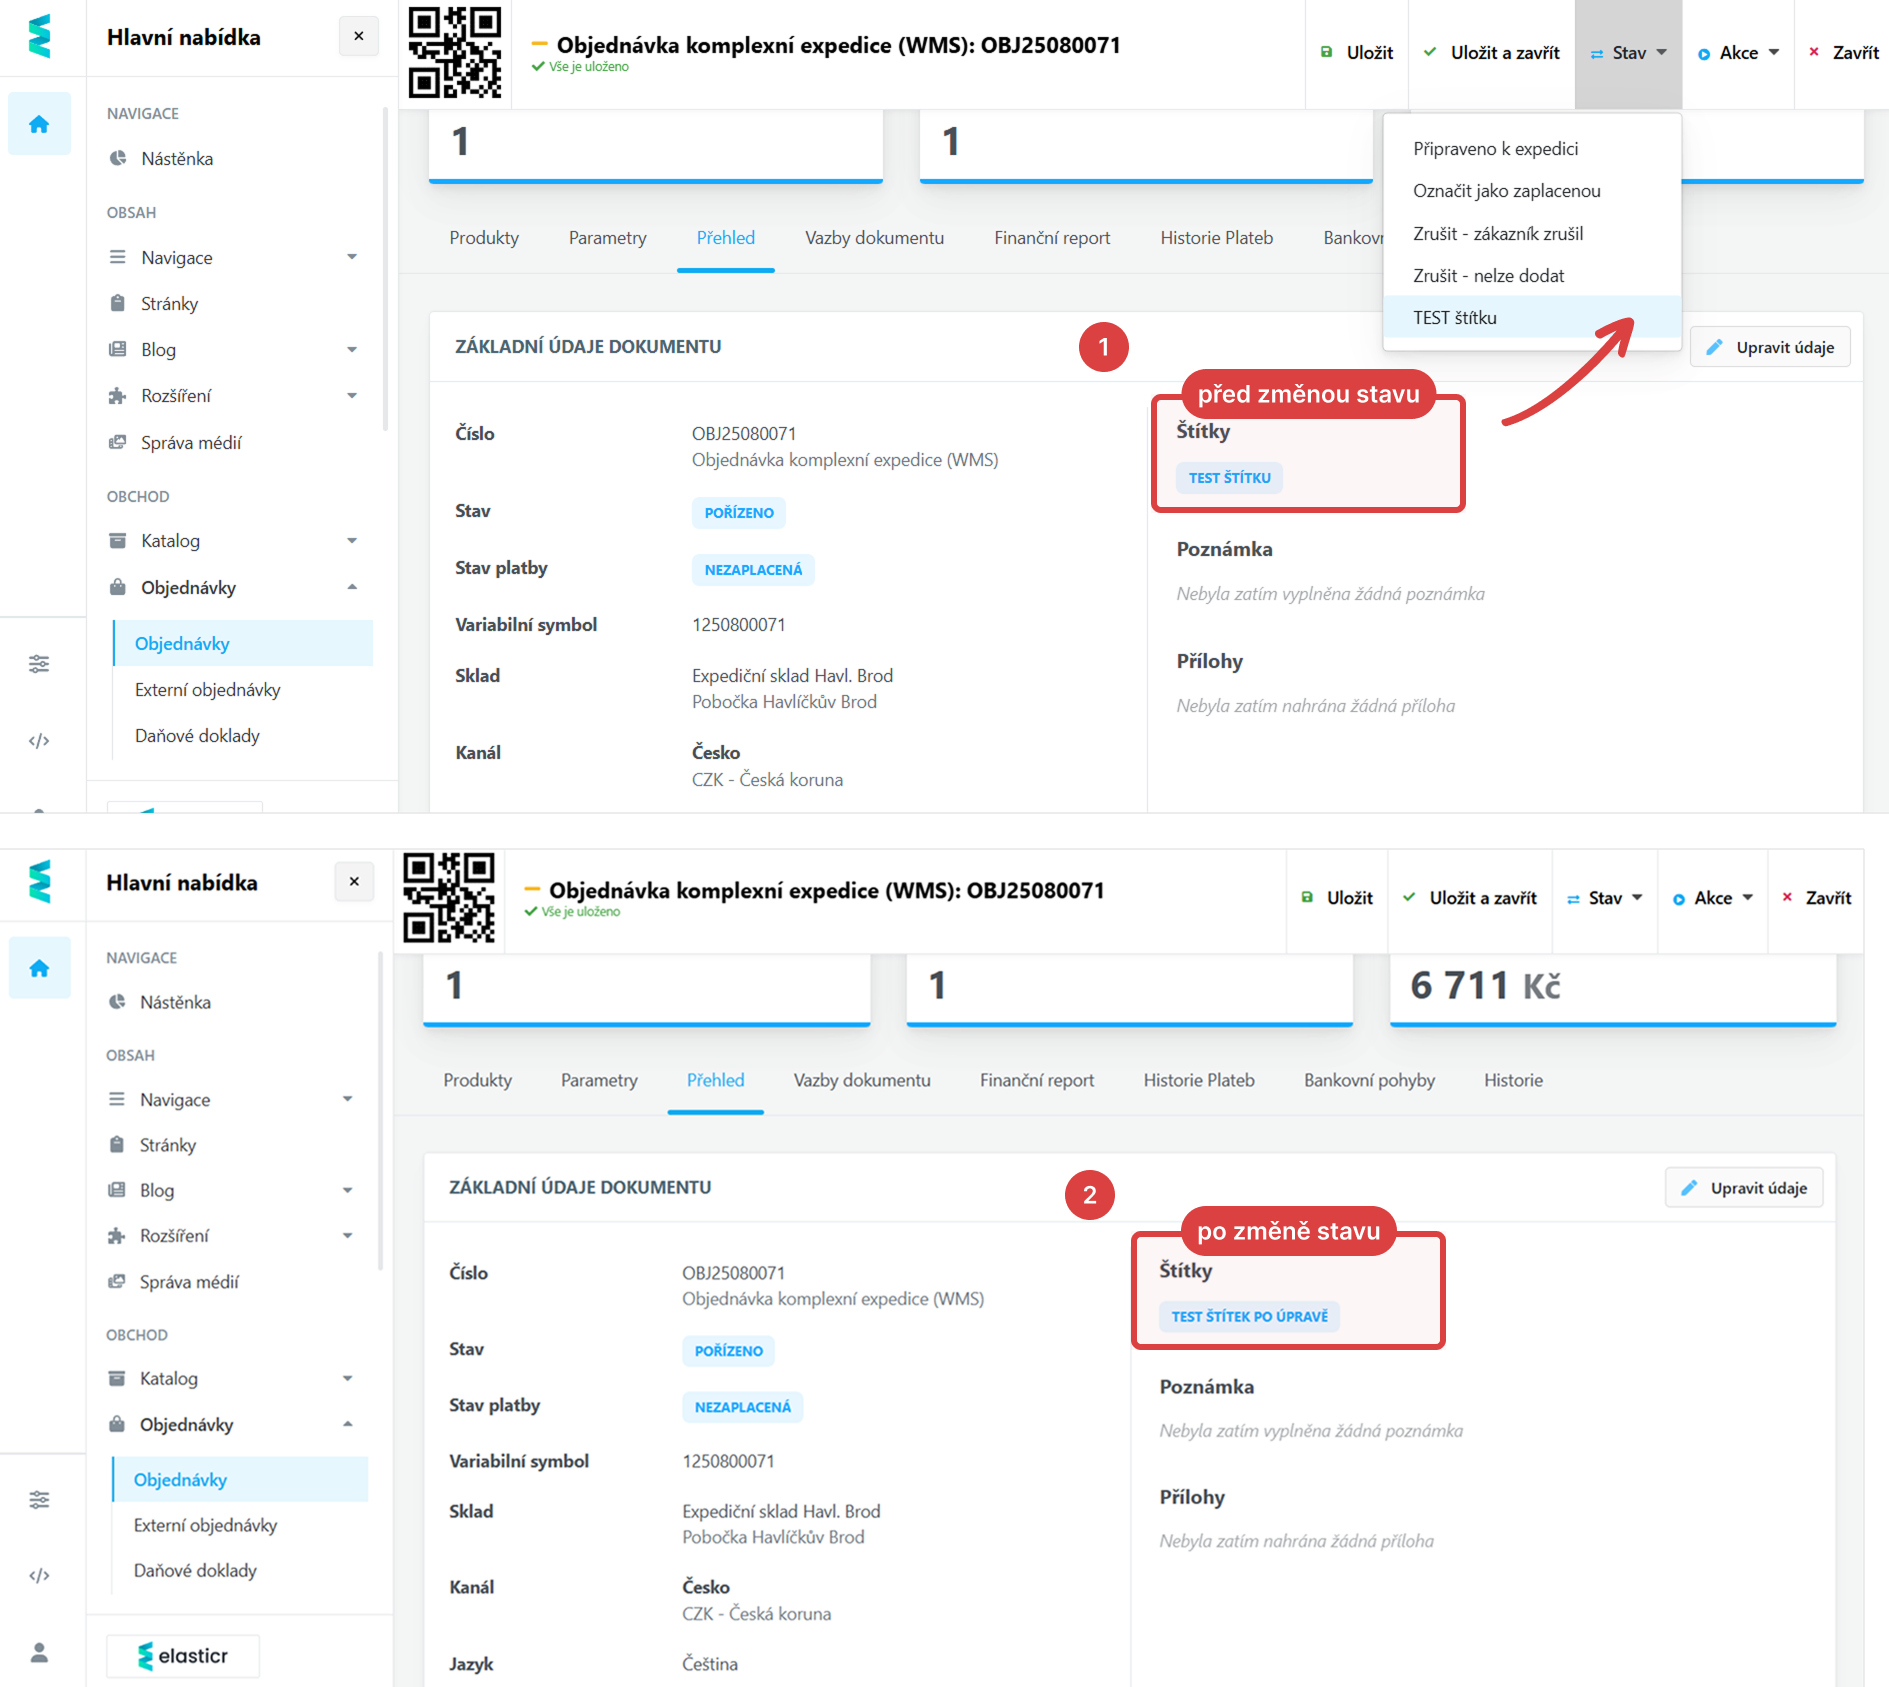
Task: Close the top Hlavní nabídka panel
Action: [358, 37]
